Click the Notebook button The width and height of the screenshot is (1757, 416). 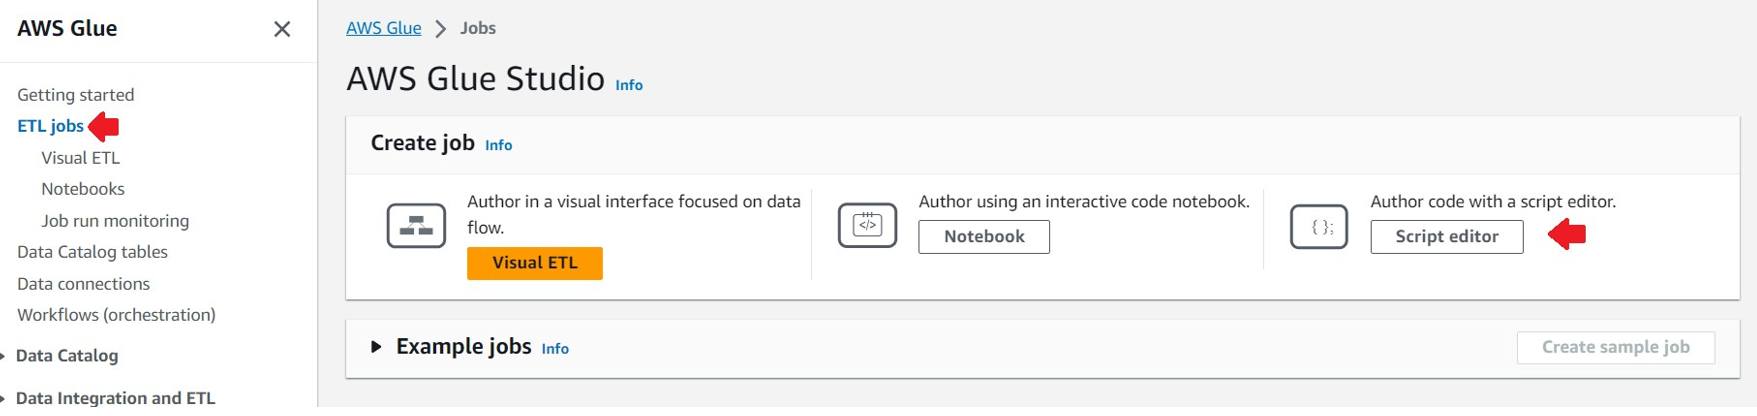click(x=984, y=237)
